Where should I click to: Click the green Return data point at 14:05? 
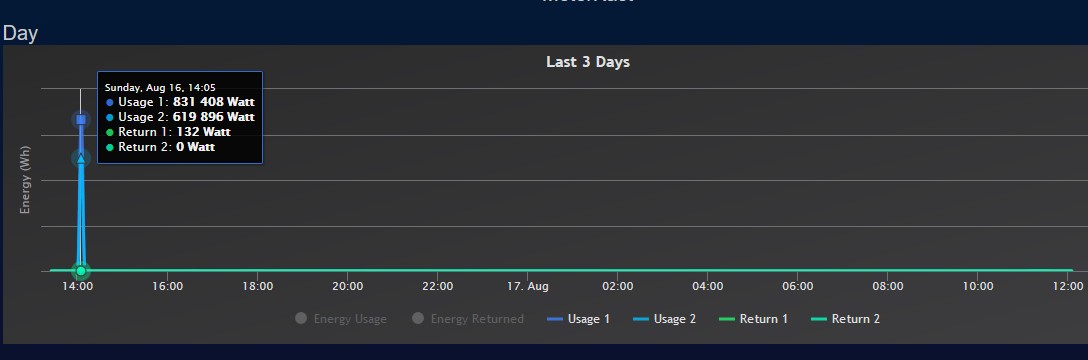click(x=81, y=271)
